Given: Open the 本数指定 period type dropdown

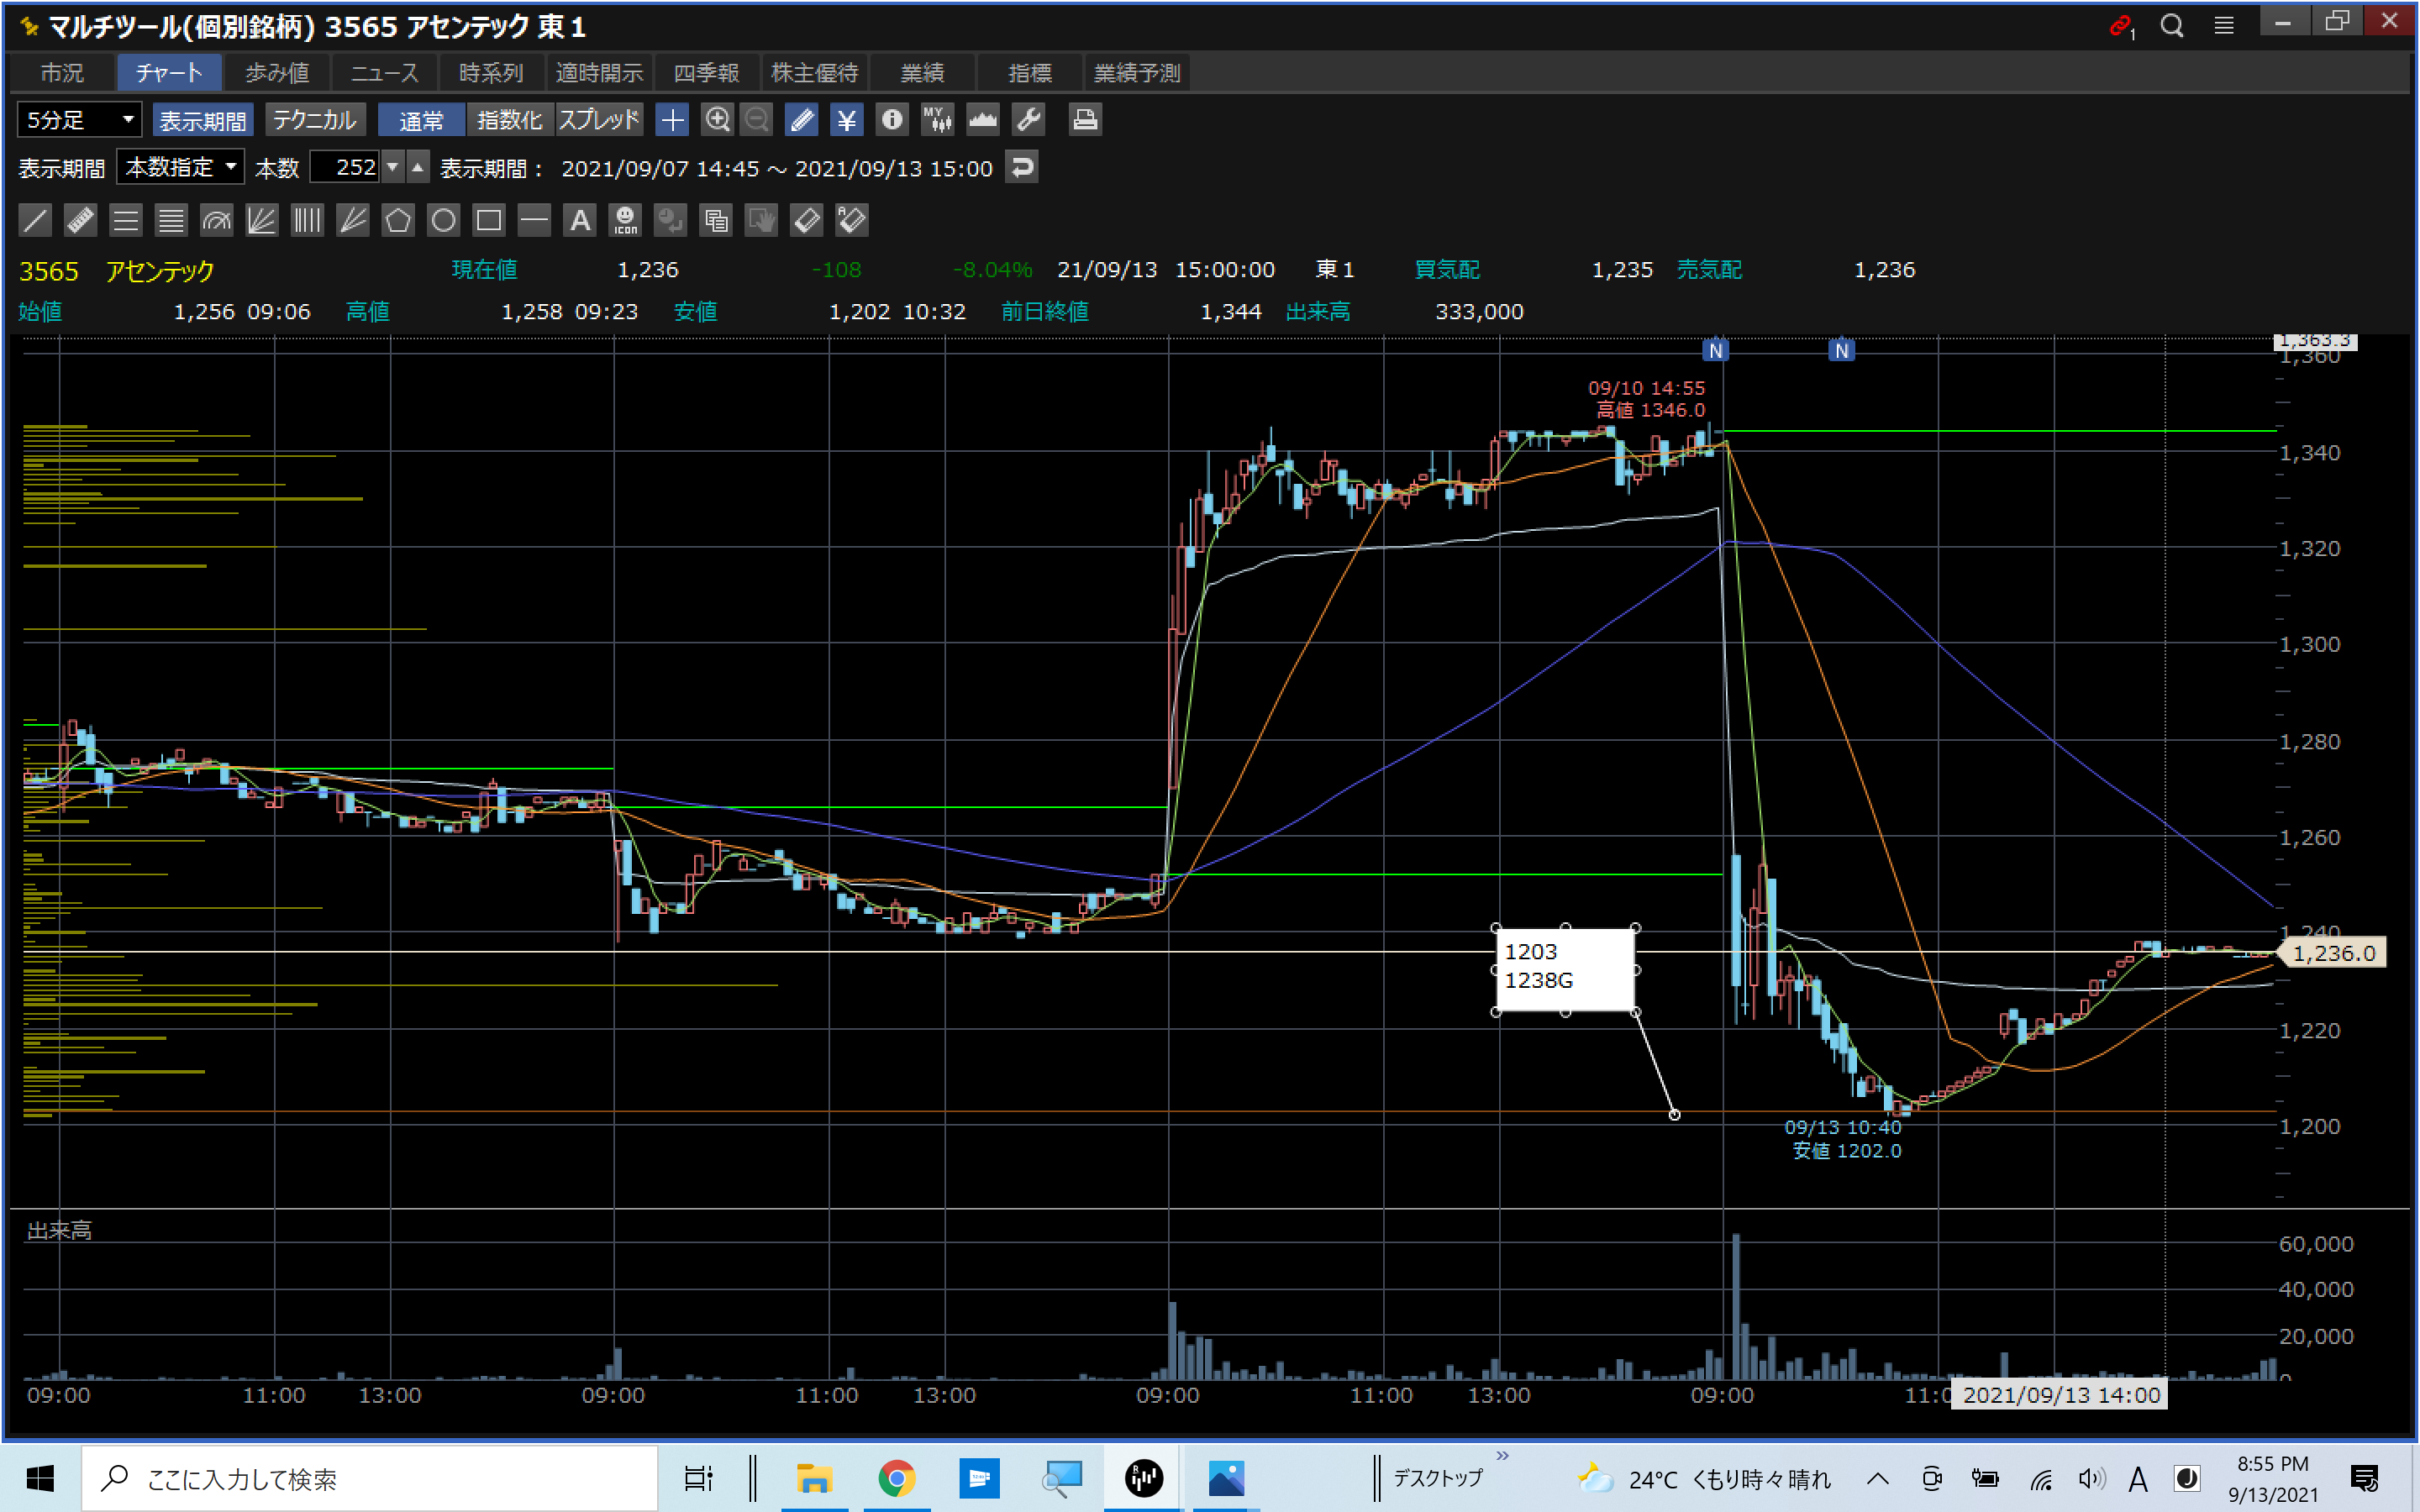Looking at the screenshot, I should coord(180,167).
